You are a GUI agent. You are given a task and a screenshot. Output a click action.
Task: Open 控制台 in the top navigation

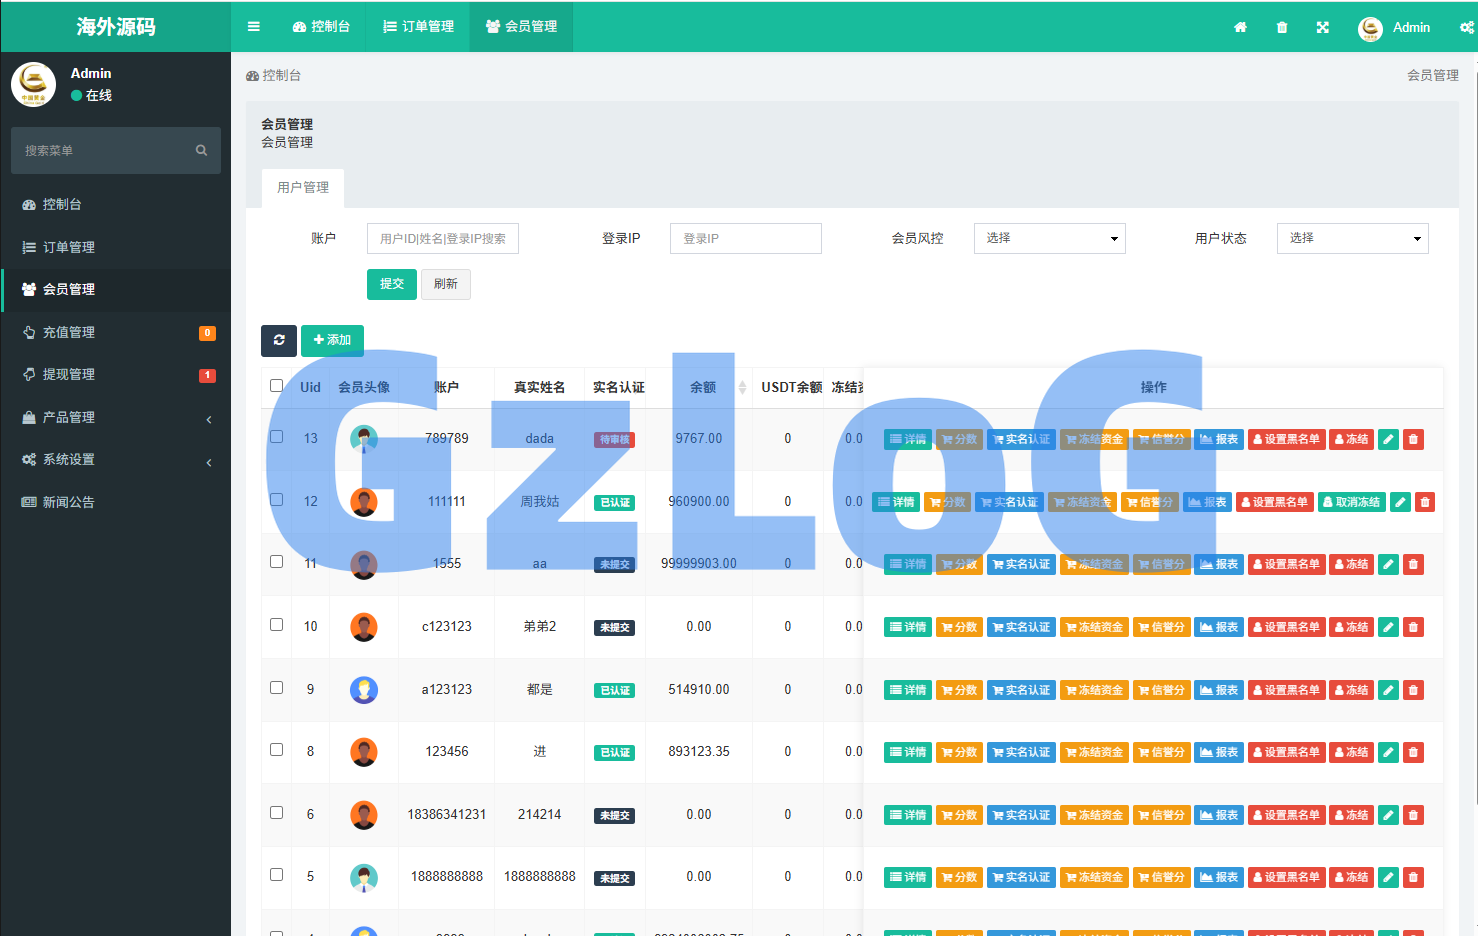point(321,27)
